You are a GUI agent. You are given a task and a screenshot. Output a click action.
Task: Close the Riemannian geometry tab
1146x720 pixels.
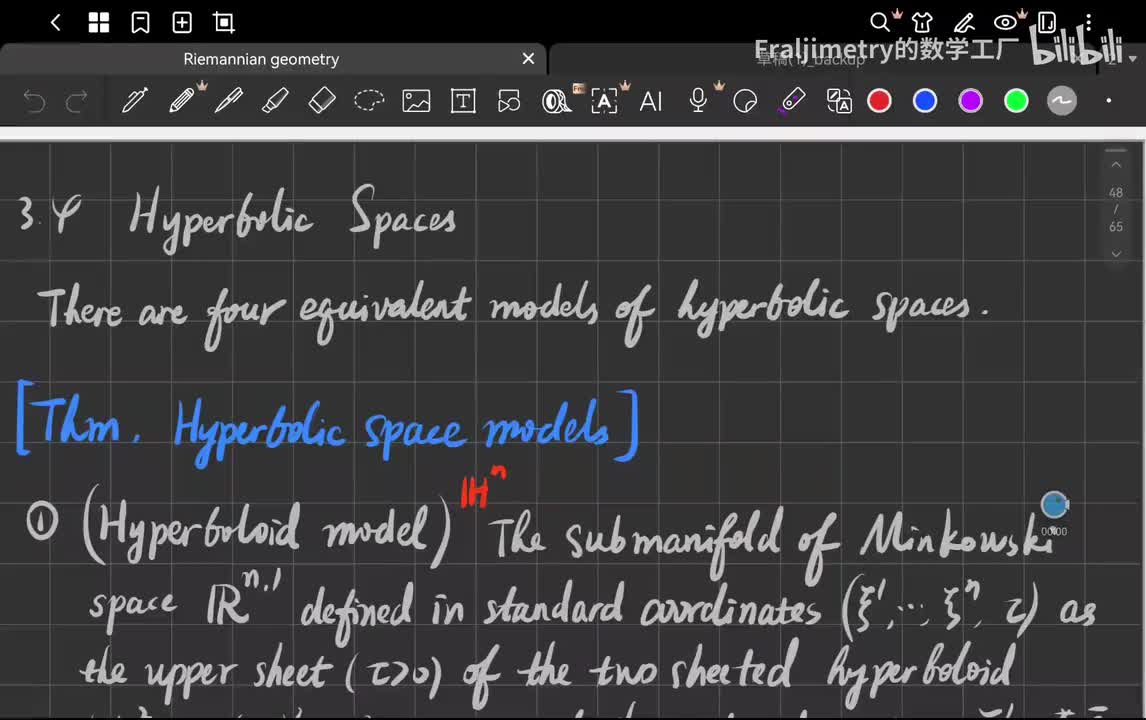(x=528, y=58)
